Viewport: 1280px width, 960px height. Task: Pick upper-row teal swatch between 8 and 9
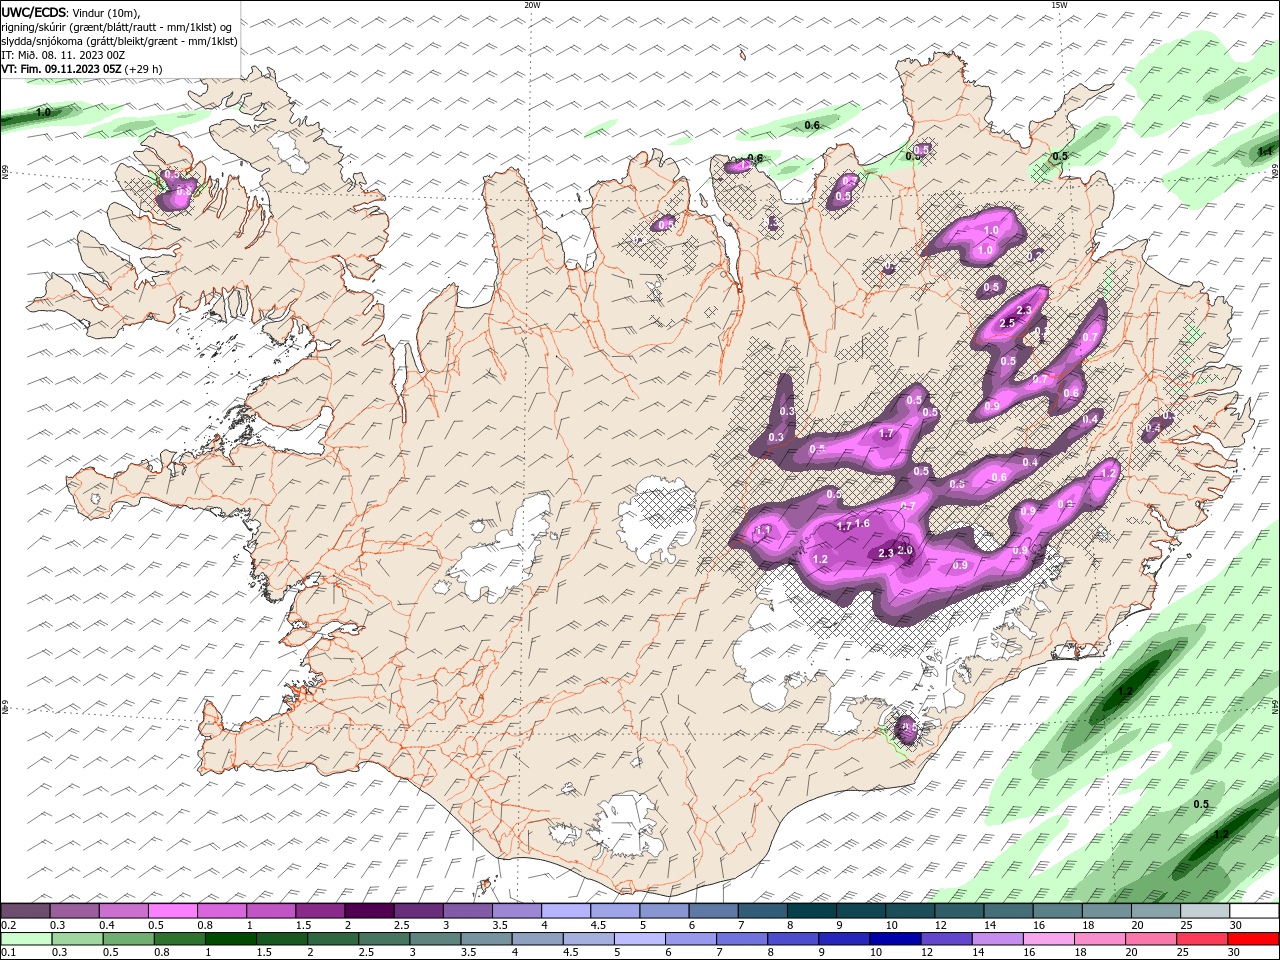(x=810, y=911)
